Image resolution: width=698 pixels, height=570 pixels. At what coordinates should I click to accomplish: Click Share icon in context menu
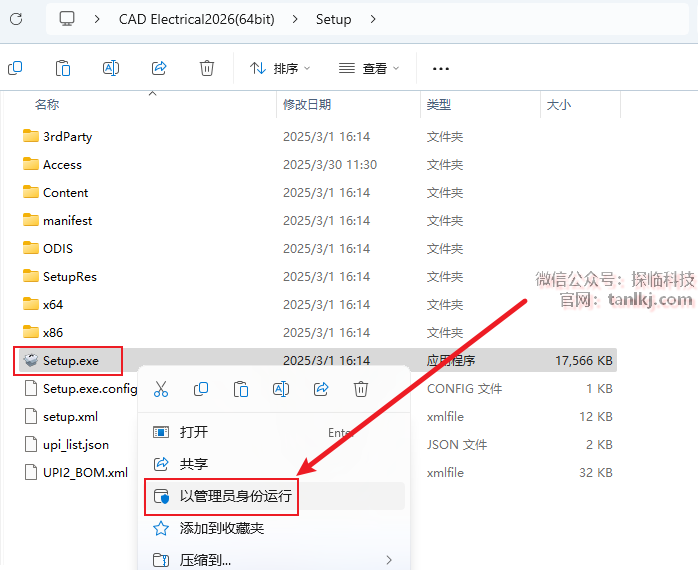(x=321, y=389)
